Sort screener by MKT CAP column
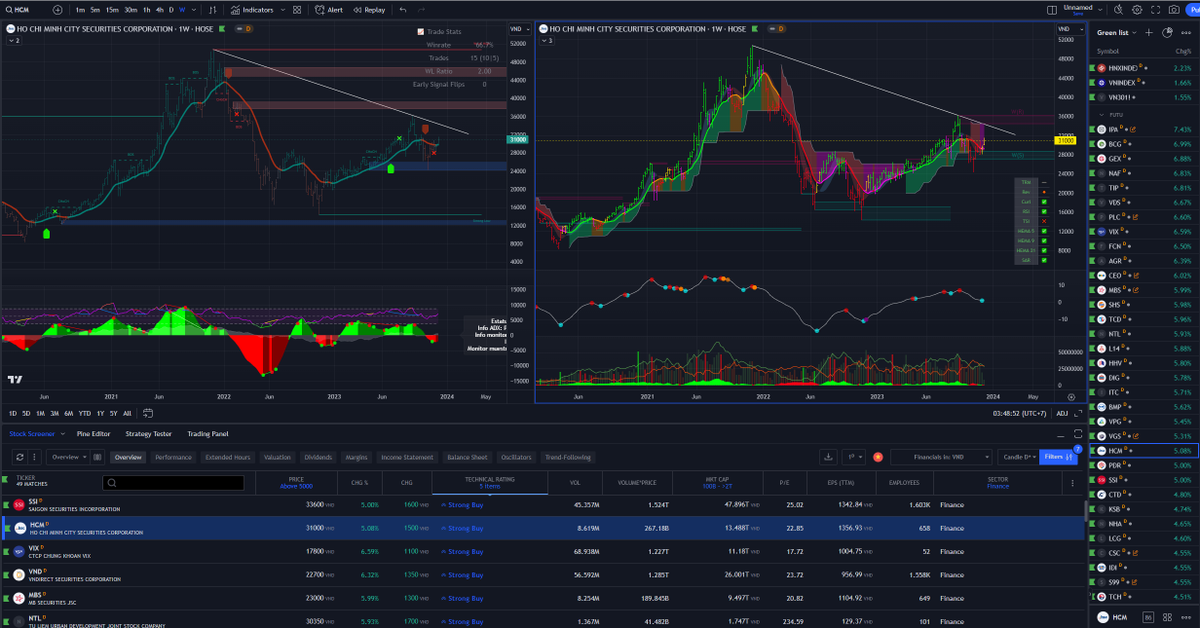This screenshot has height=628, width=1200. (717, 482)
